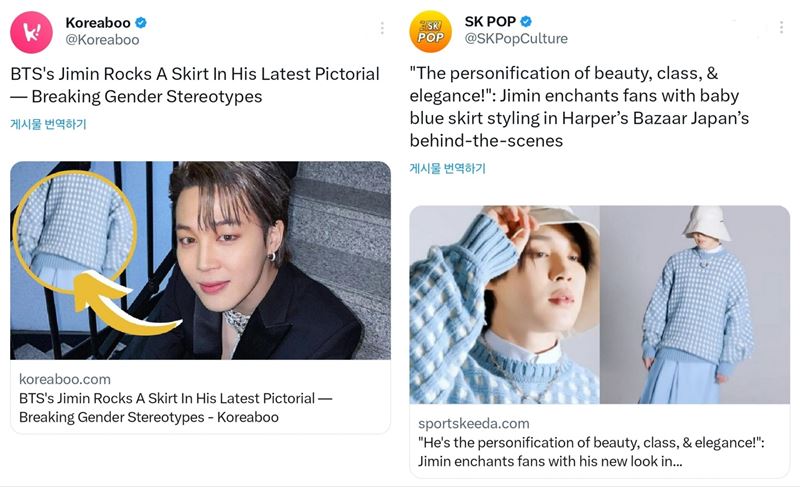Click the SK POP display name
This screenshot has width=800, height=487.
(x=490, y=21)
